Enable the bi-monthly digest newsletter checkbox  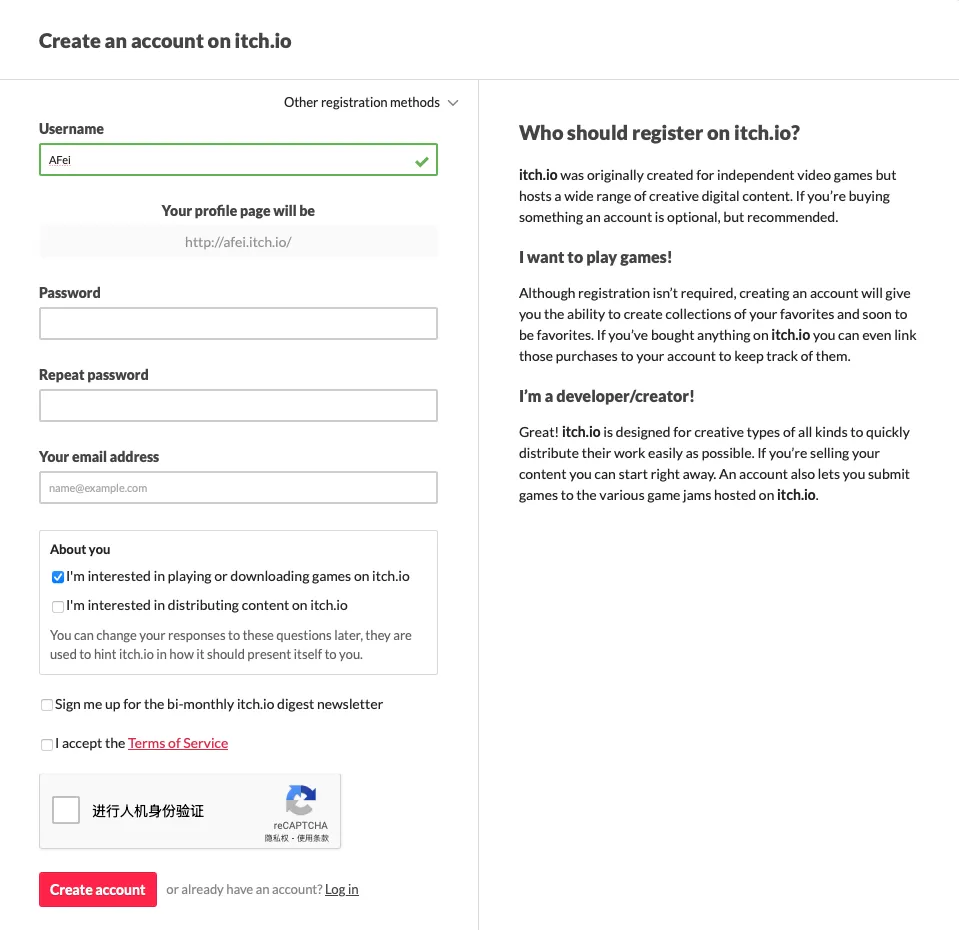(46, 705)
